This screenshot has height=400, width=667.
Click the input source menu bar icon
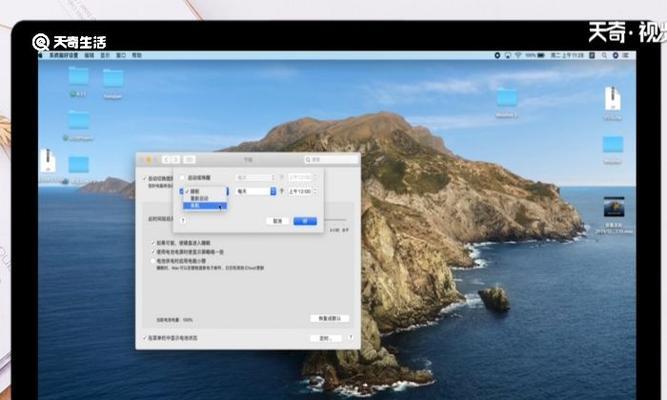592,55
